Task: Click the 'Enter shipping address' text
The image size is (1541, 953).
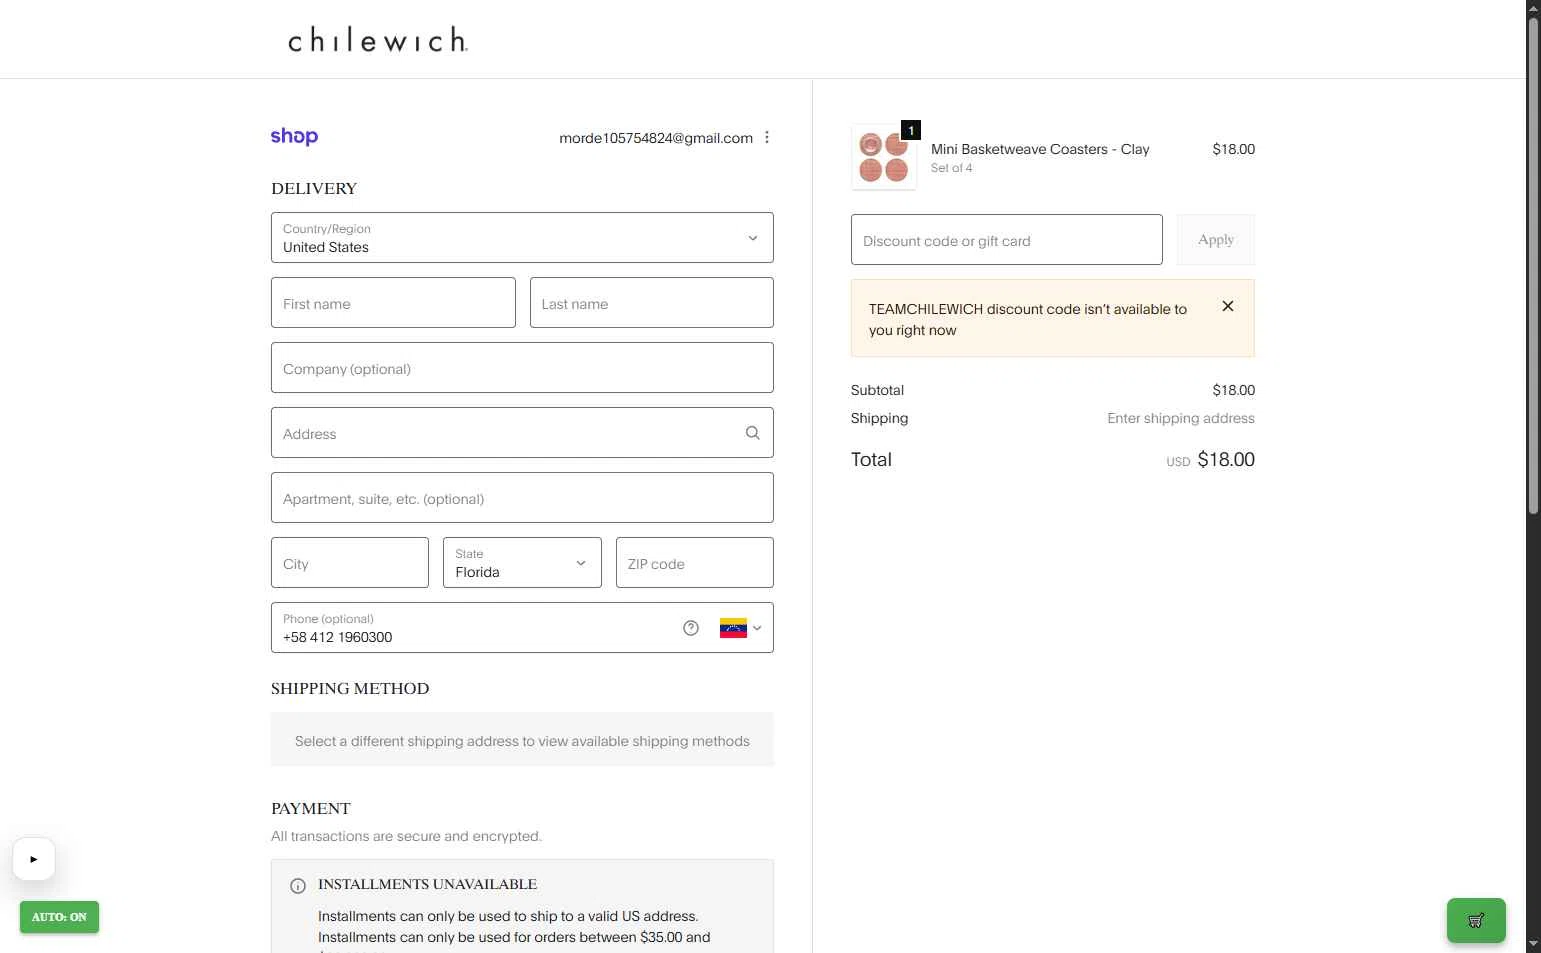Action: 1181,418
